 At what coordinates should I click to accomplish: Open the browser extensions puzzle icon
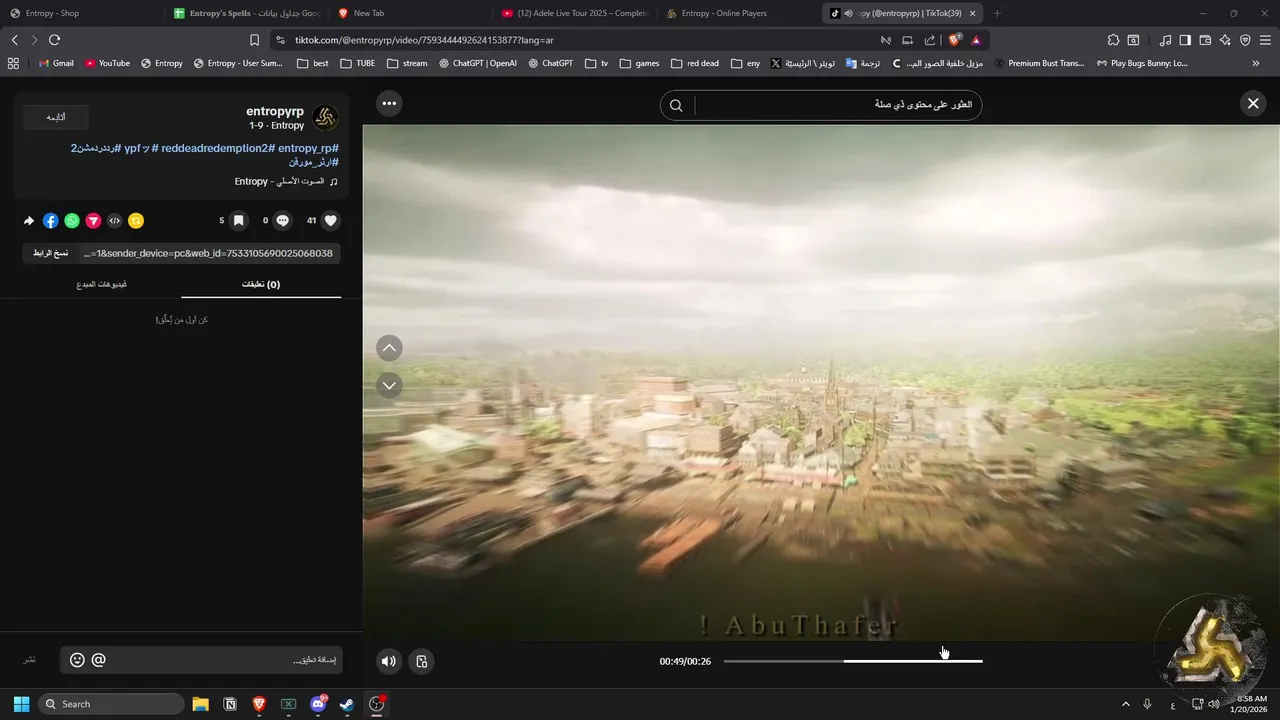point(1113,40)
